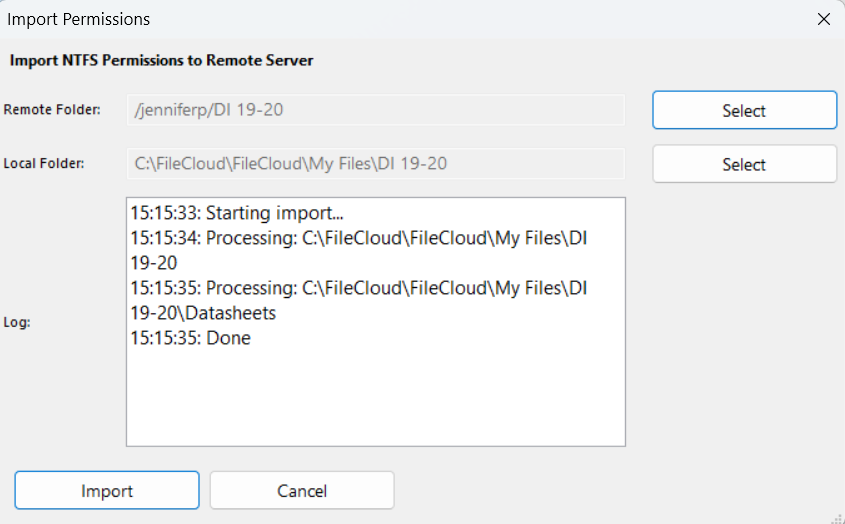The height and width of the screenshot is (524, 845).
Task: Click the resize grip in the dialog corner
Action: coord(836,516)
